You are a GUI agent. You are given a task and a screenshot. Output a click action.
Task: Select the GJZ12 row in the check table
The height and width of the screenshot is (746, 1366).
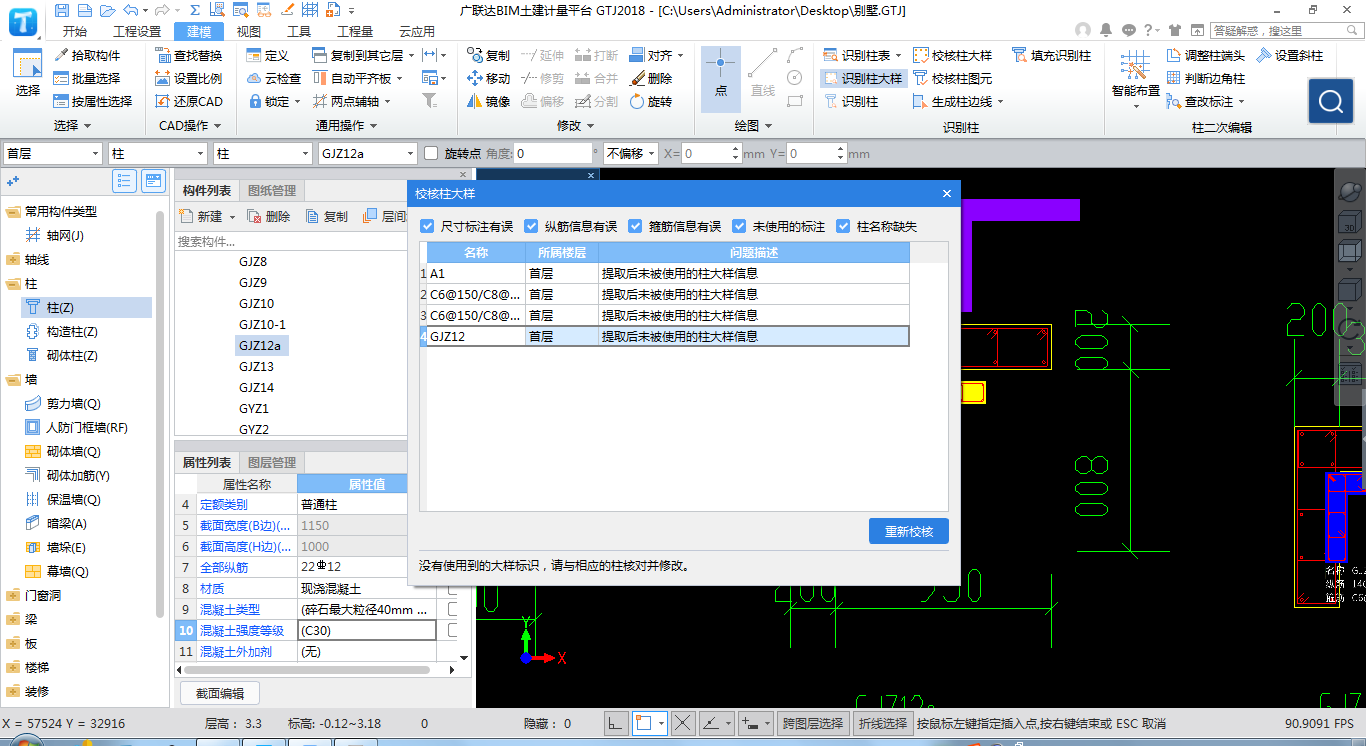[664, 337]
